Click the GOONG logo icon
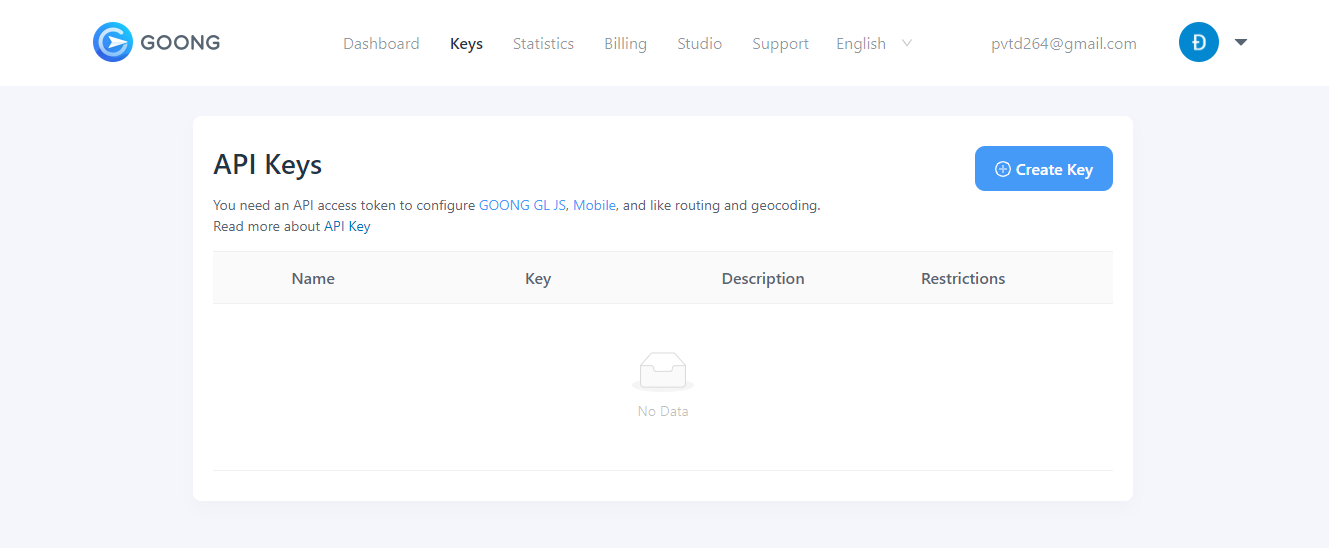Viewport: 1329px width, 548px height. [112, 43]
